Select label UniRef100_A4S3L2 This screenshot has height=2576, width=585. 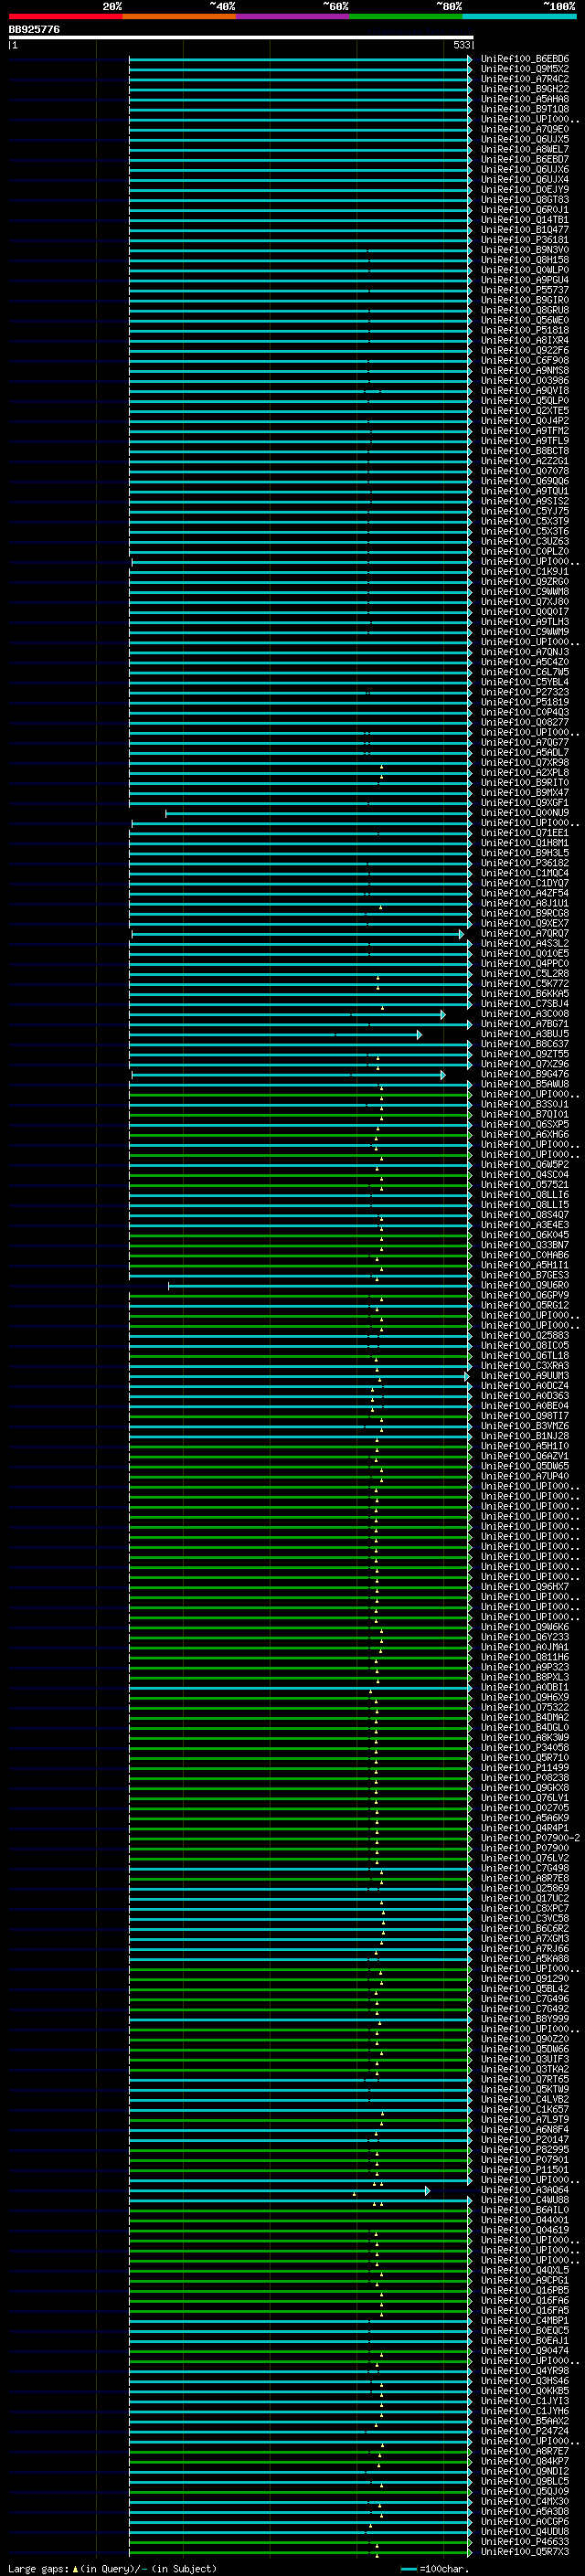pyautogui.click(x=525, y=944)
